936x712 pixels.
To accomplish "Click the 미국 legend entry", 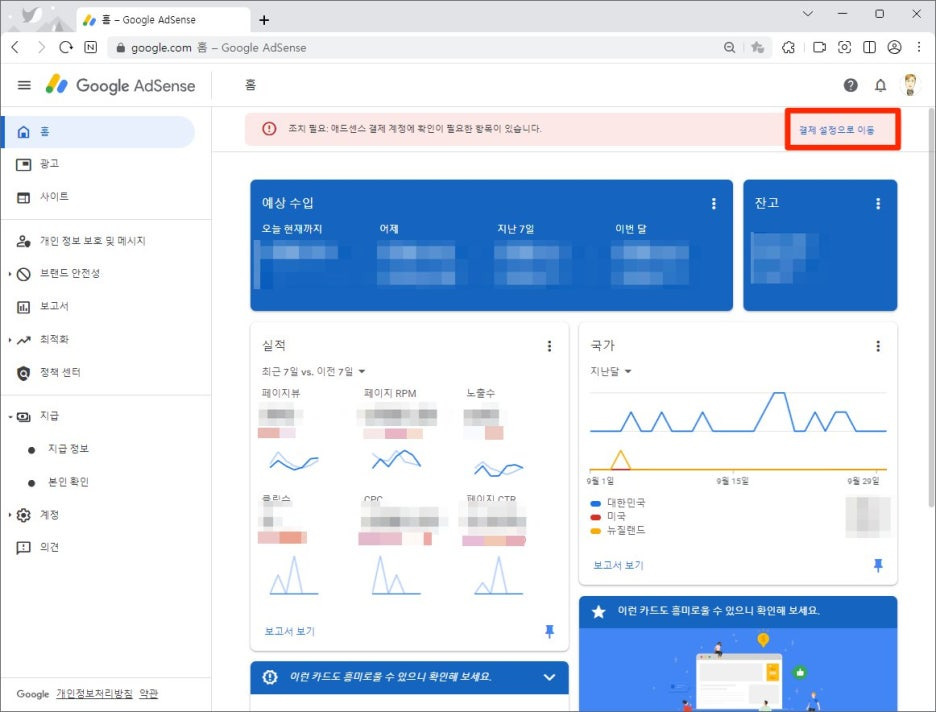I will (x=608, y=516).
